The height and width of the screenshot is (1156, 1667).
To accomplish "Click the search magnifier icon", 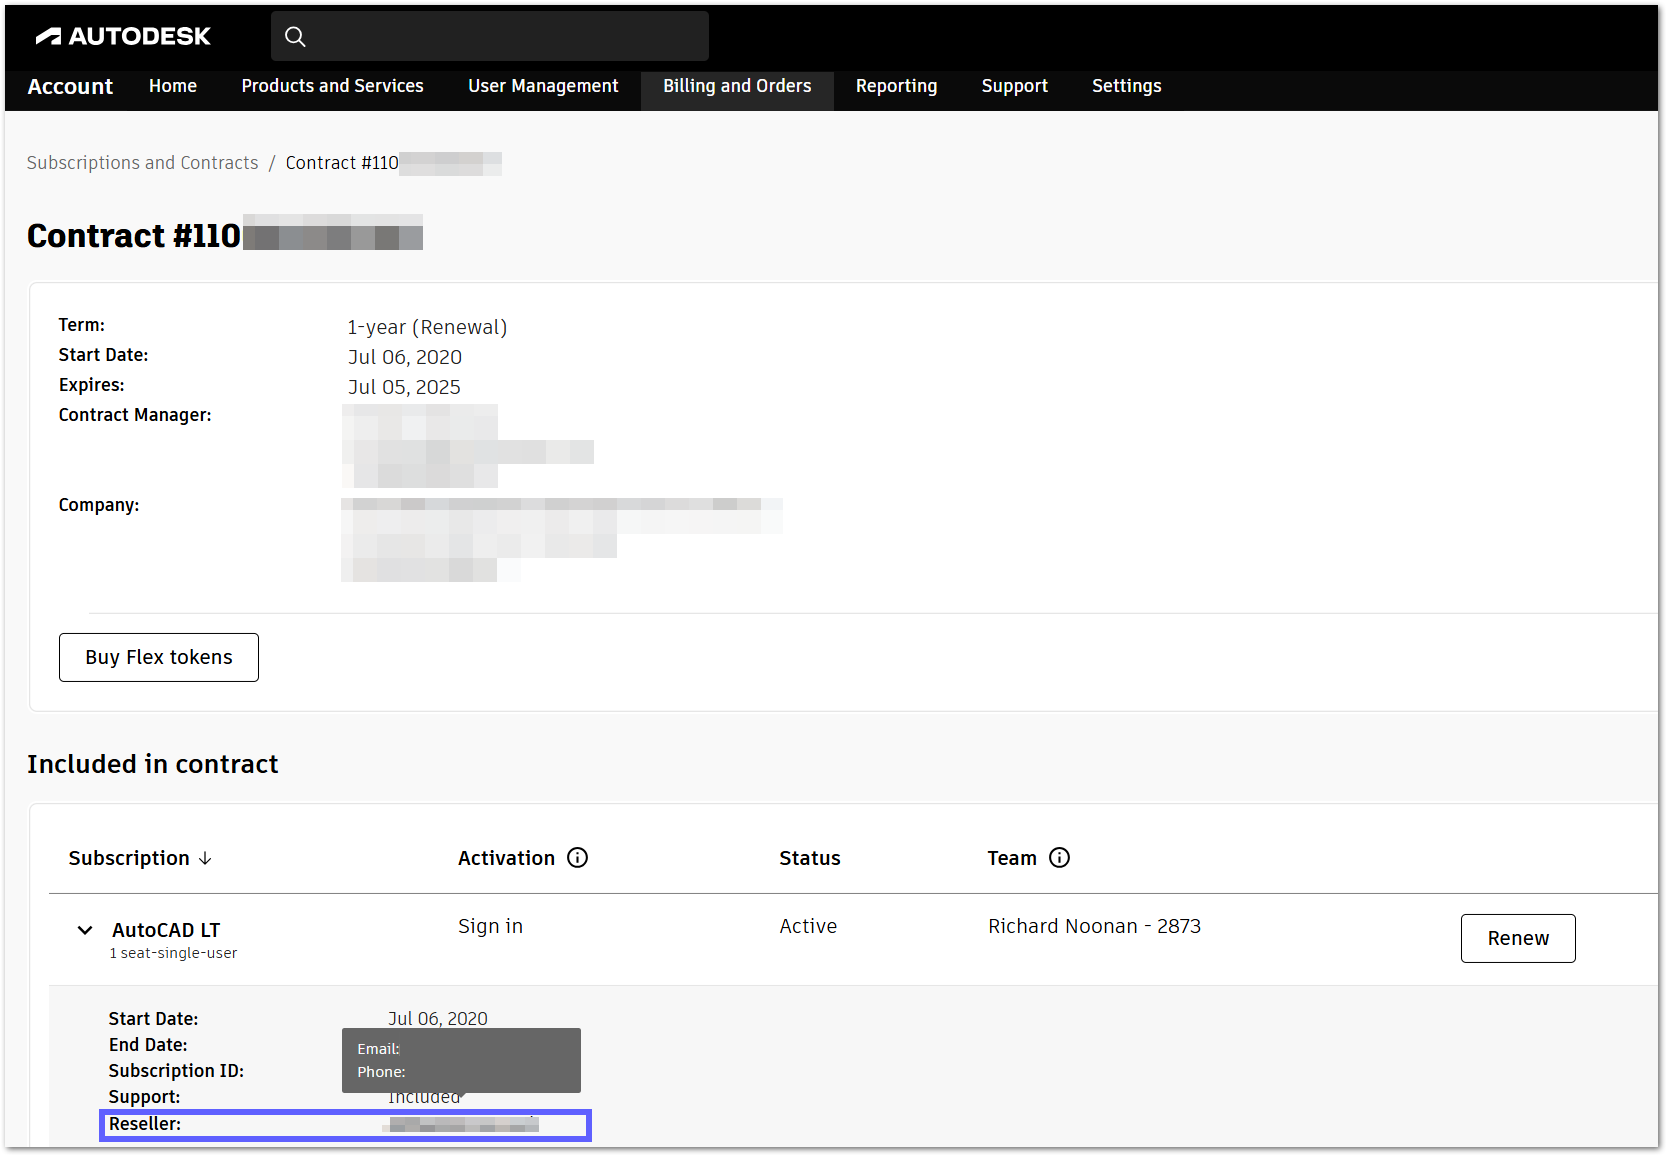I will tap(295, 36).
